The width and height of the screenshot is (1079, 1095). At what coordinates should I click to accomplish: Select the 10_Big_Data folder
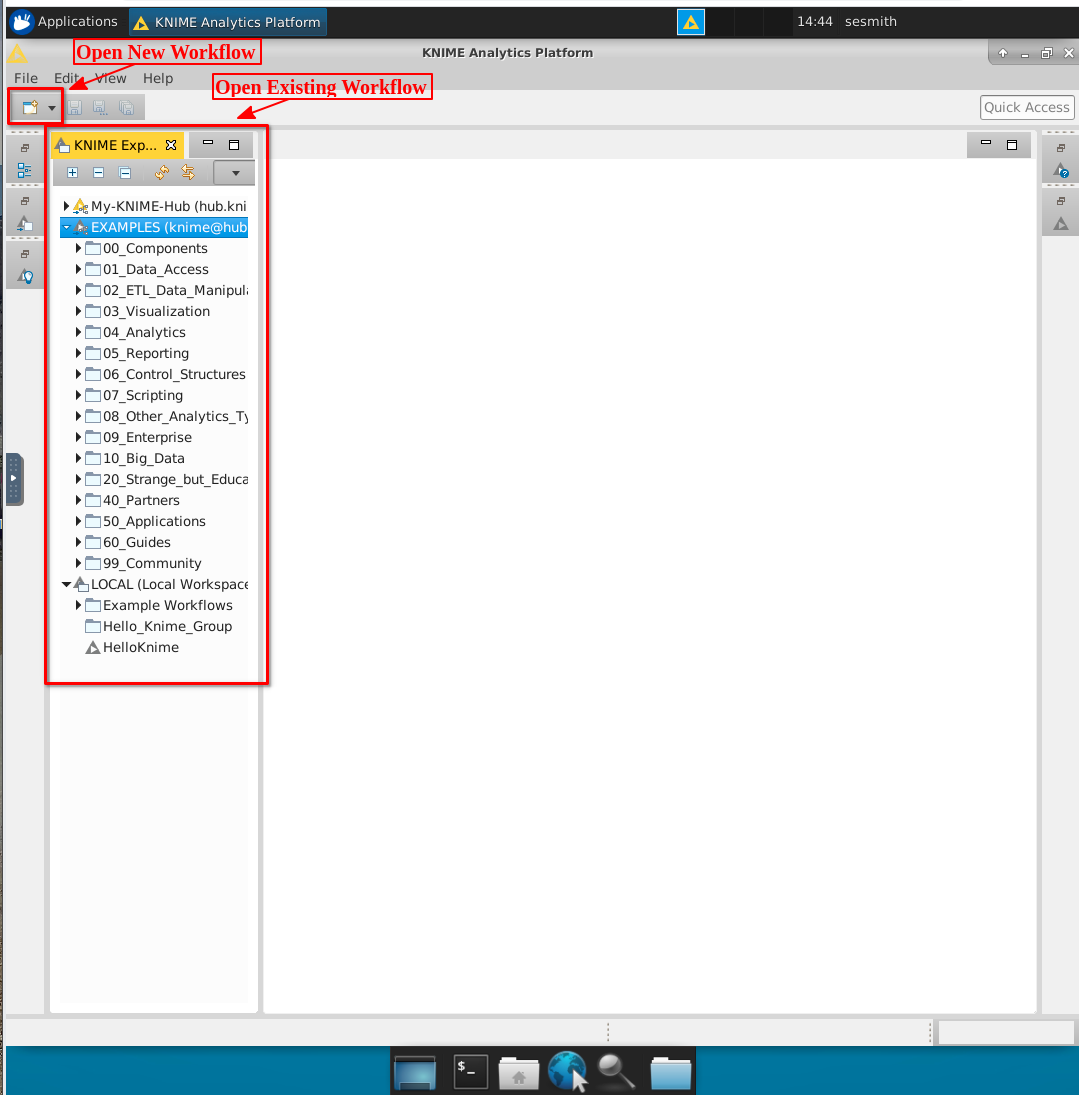[135, 458]
